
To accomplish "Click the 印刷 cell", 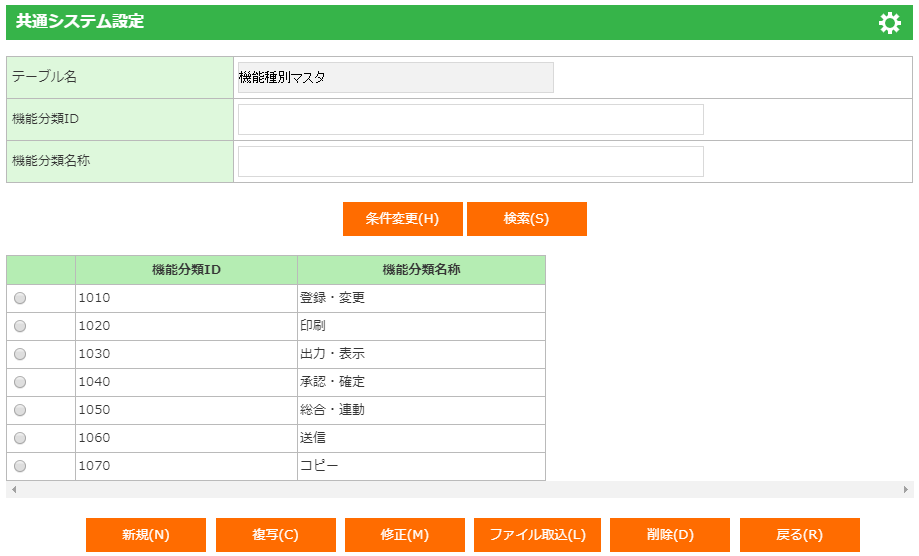I will [x=421, y=326].
